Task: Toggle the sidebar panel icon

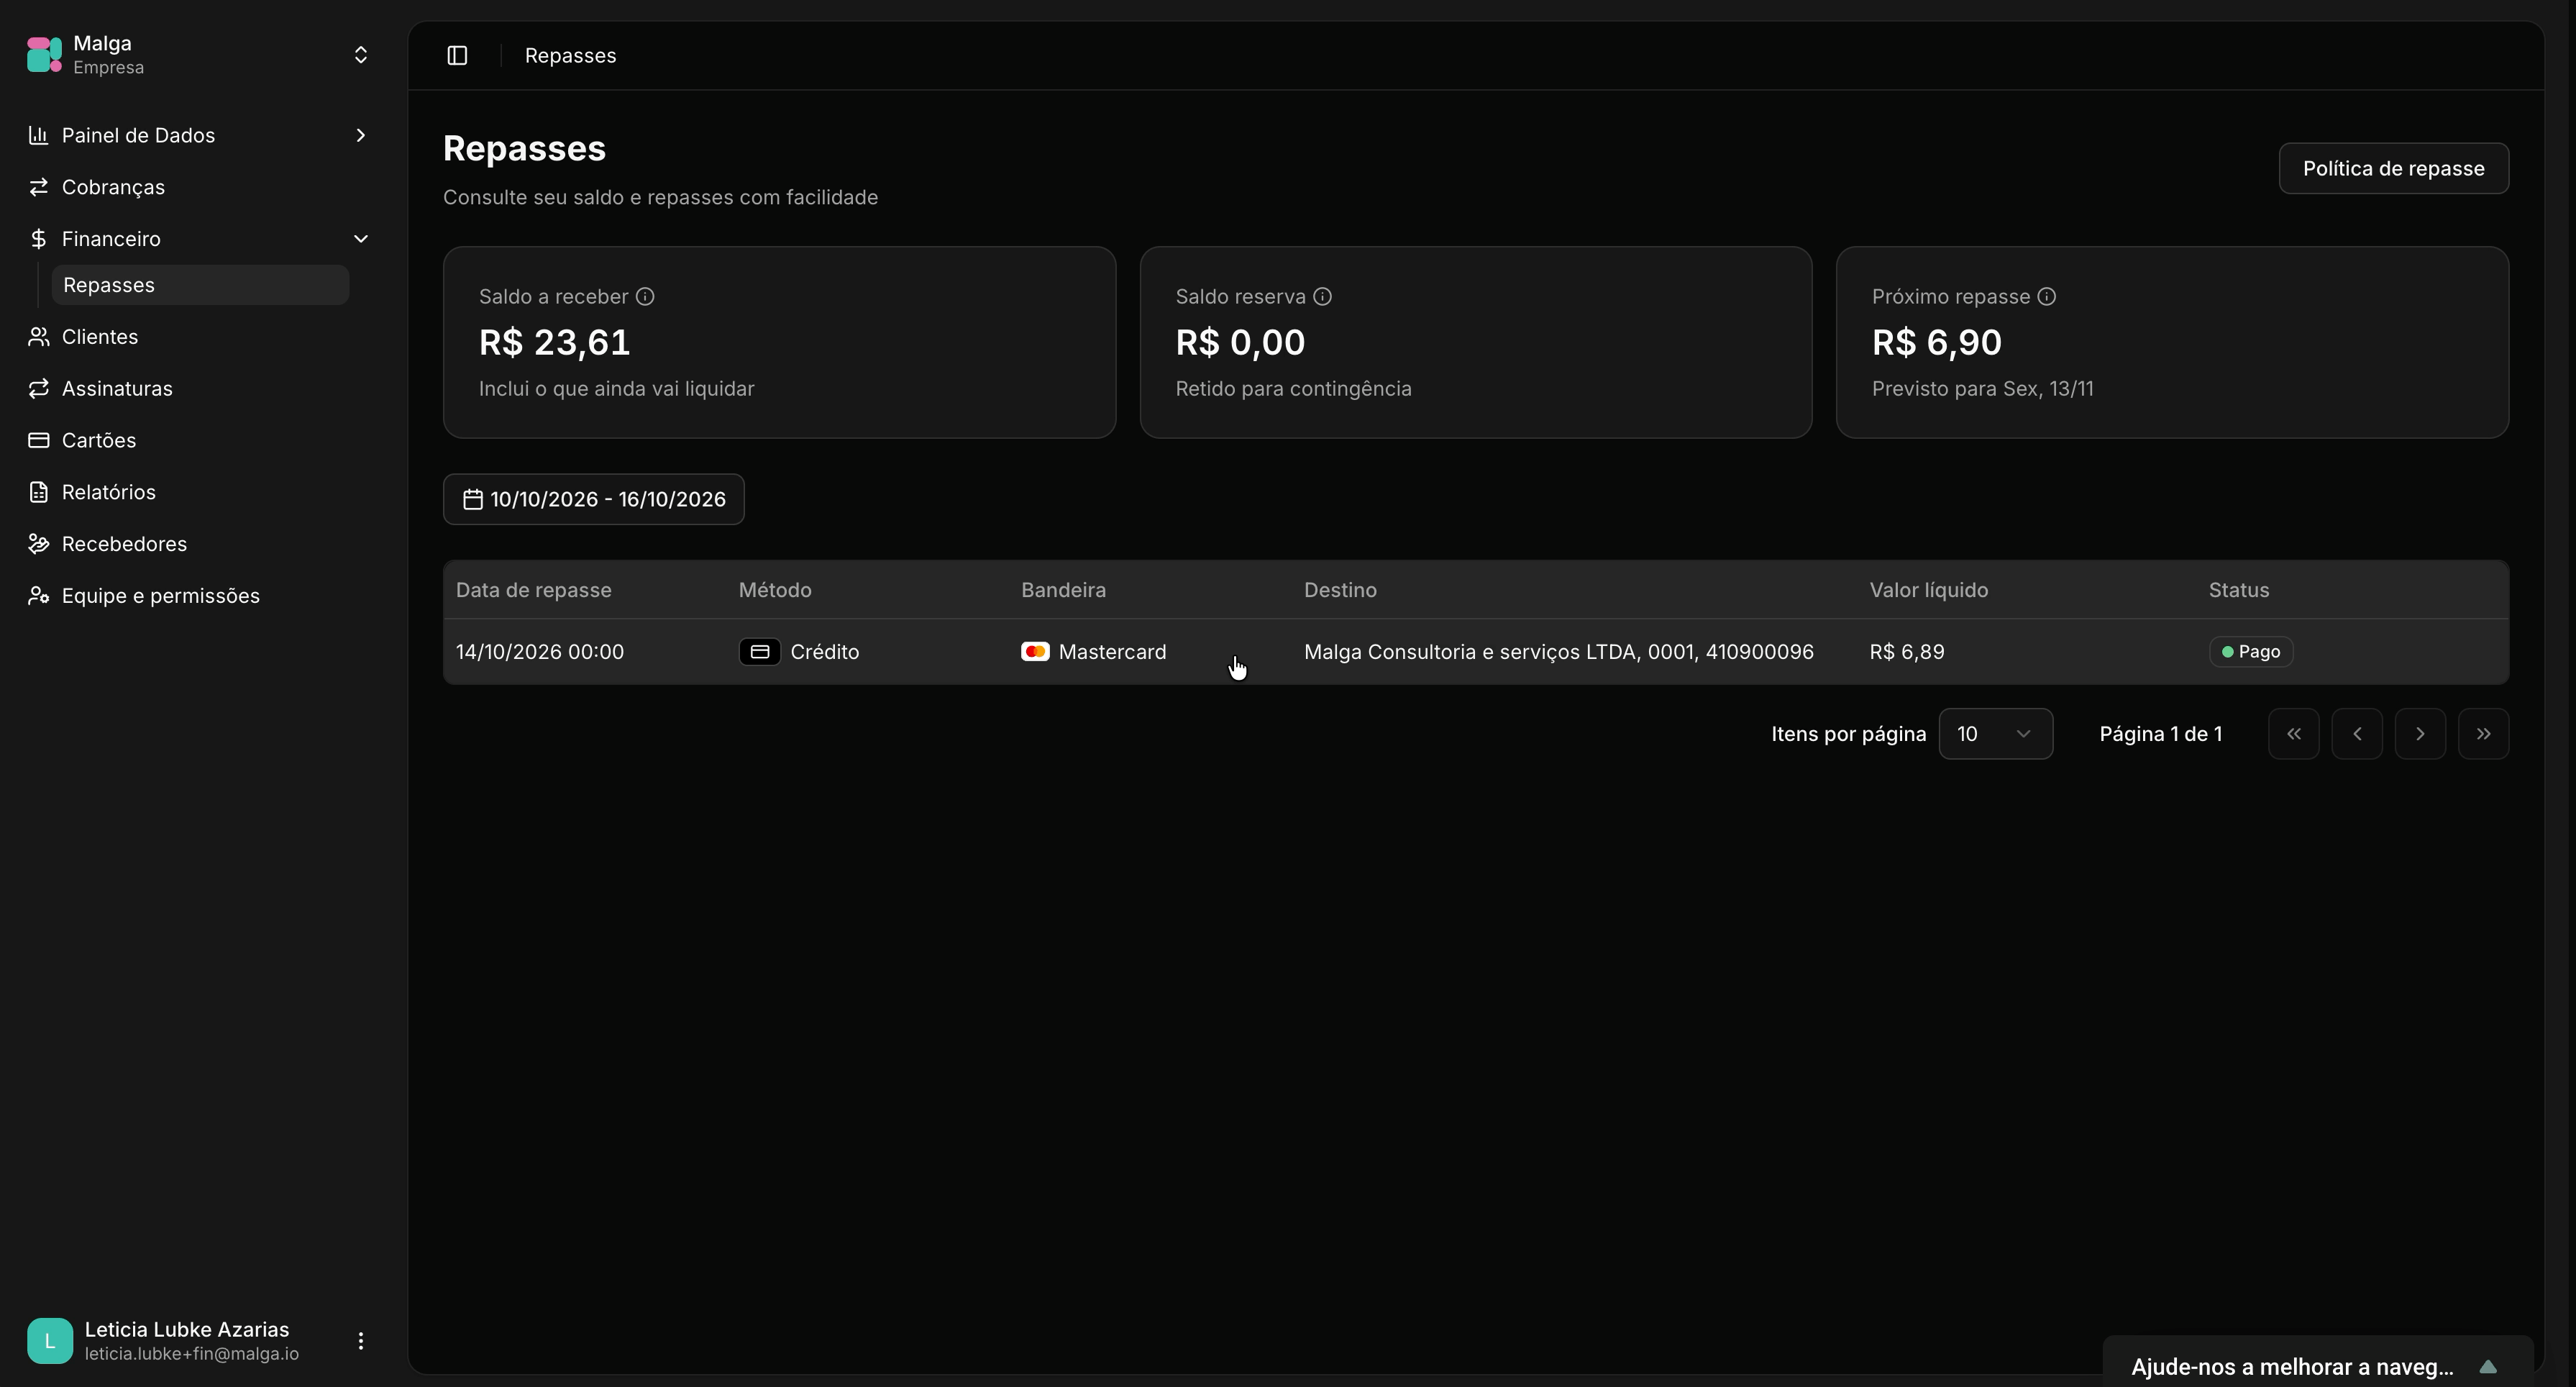Action: [457, 55]
